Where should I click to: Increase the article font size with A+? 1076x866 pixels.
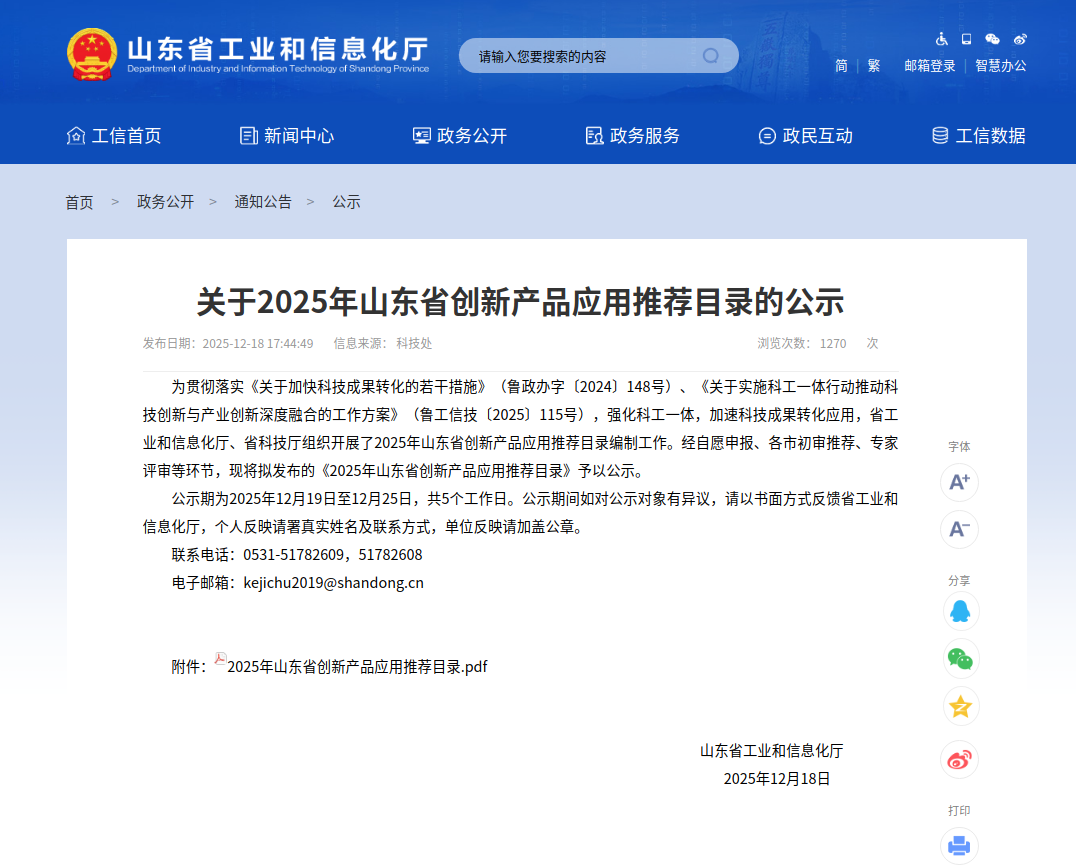959,483
